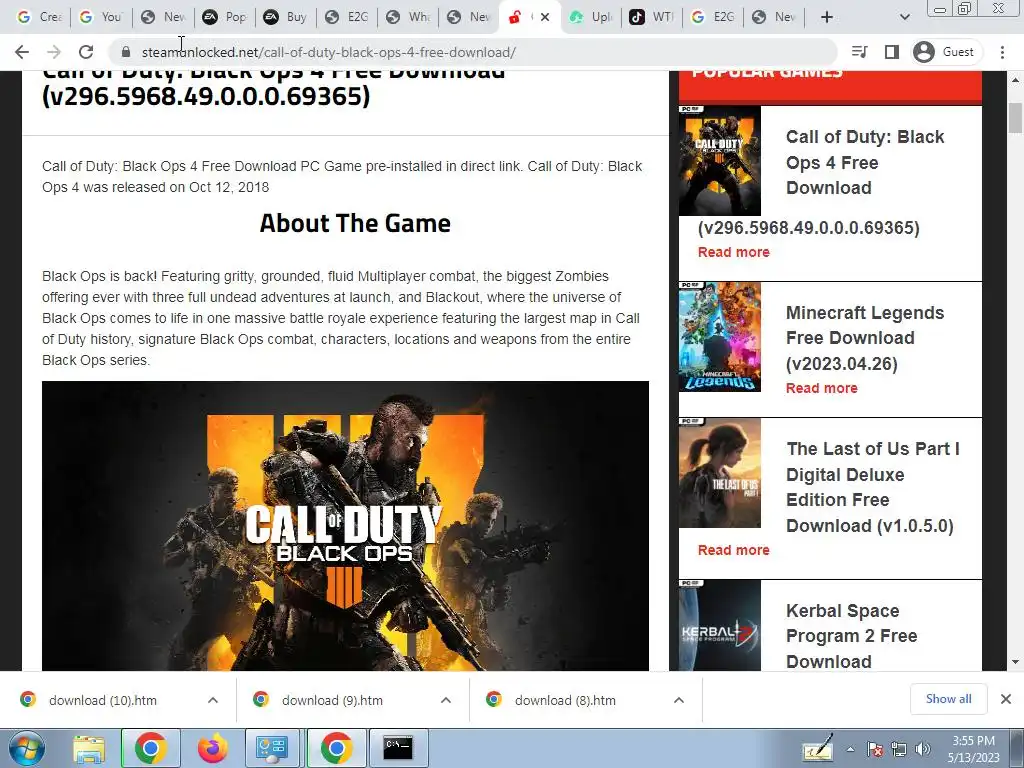Open the media control icon in toolbar
The image size is (1024, 768).
coord(860,52)
